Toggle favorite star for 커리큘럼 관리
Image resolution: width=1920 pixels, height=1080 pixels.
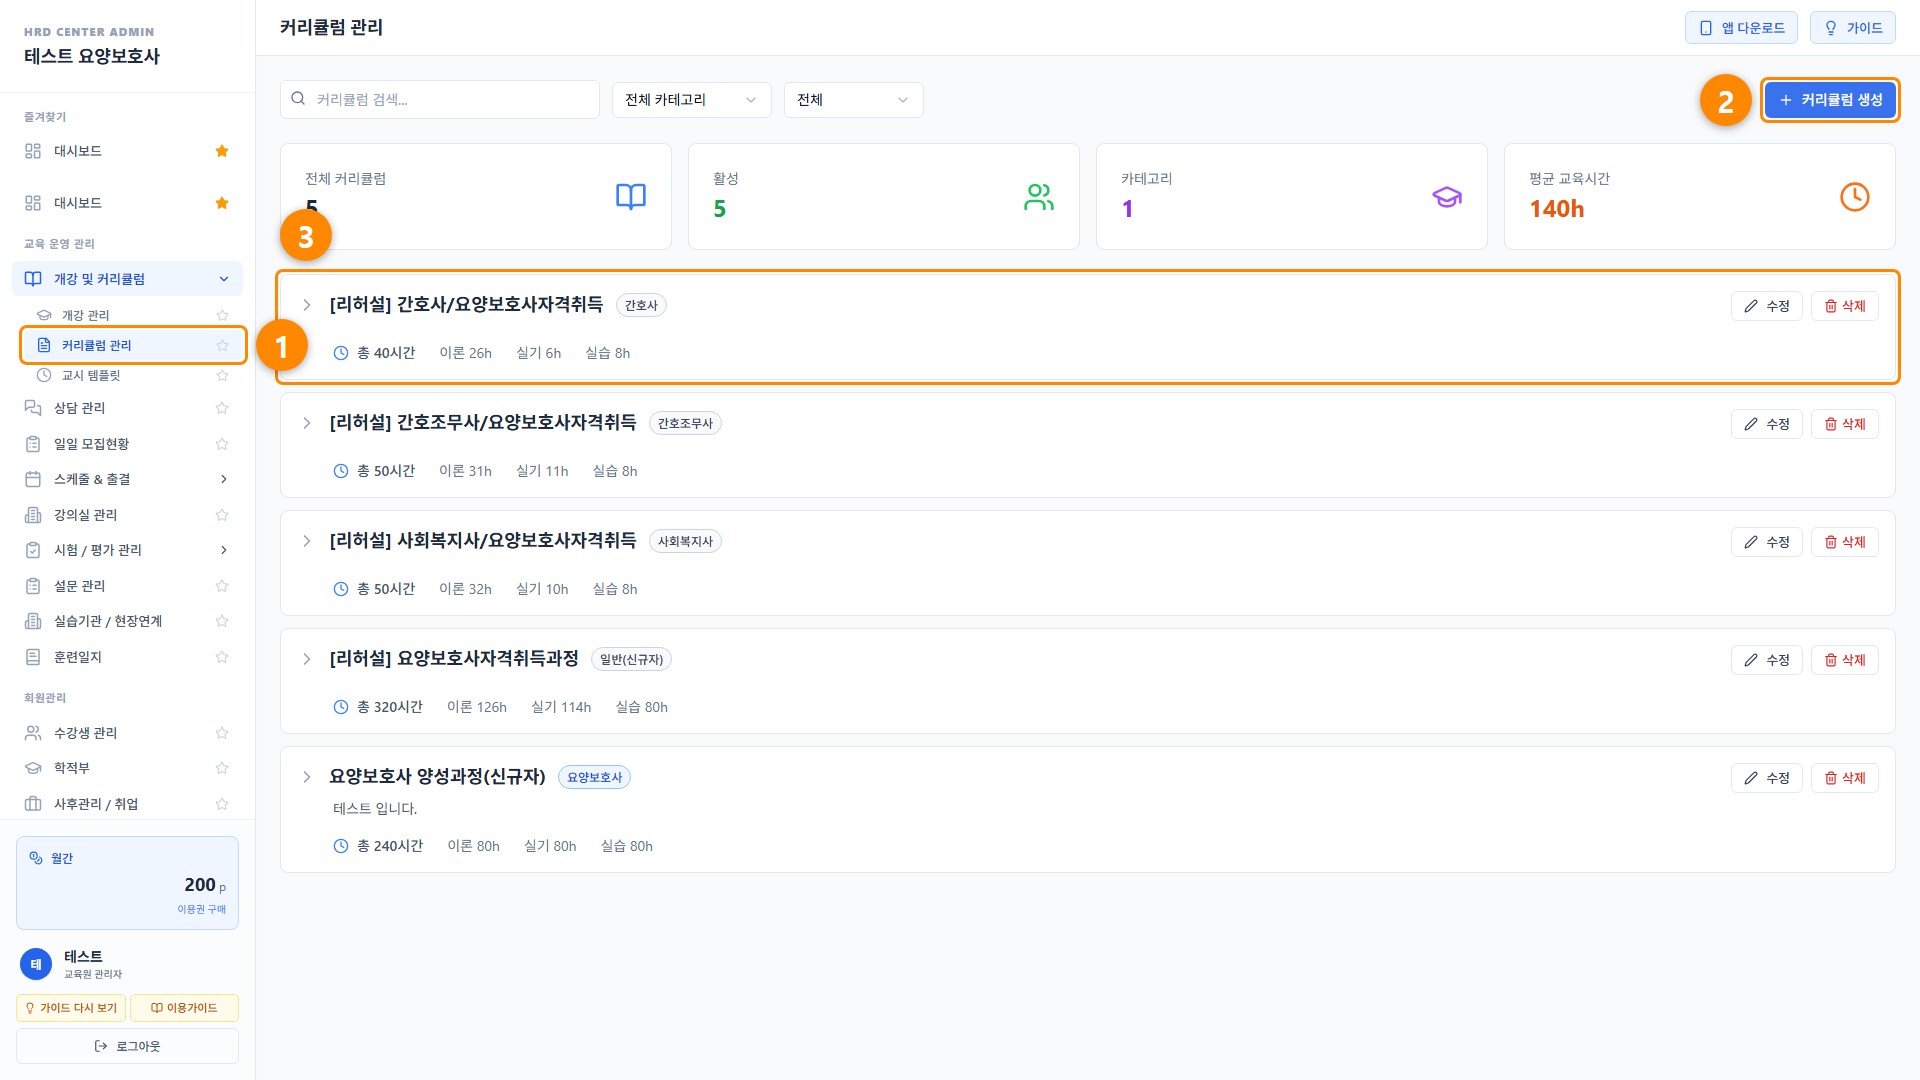click(x=222, y=345)
